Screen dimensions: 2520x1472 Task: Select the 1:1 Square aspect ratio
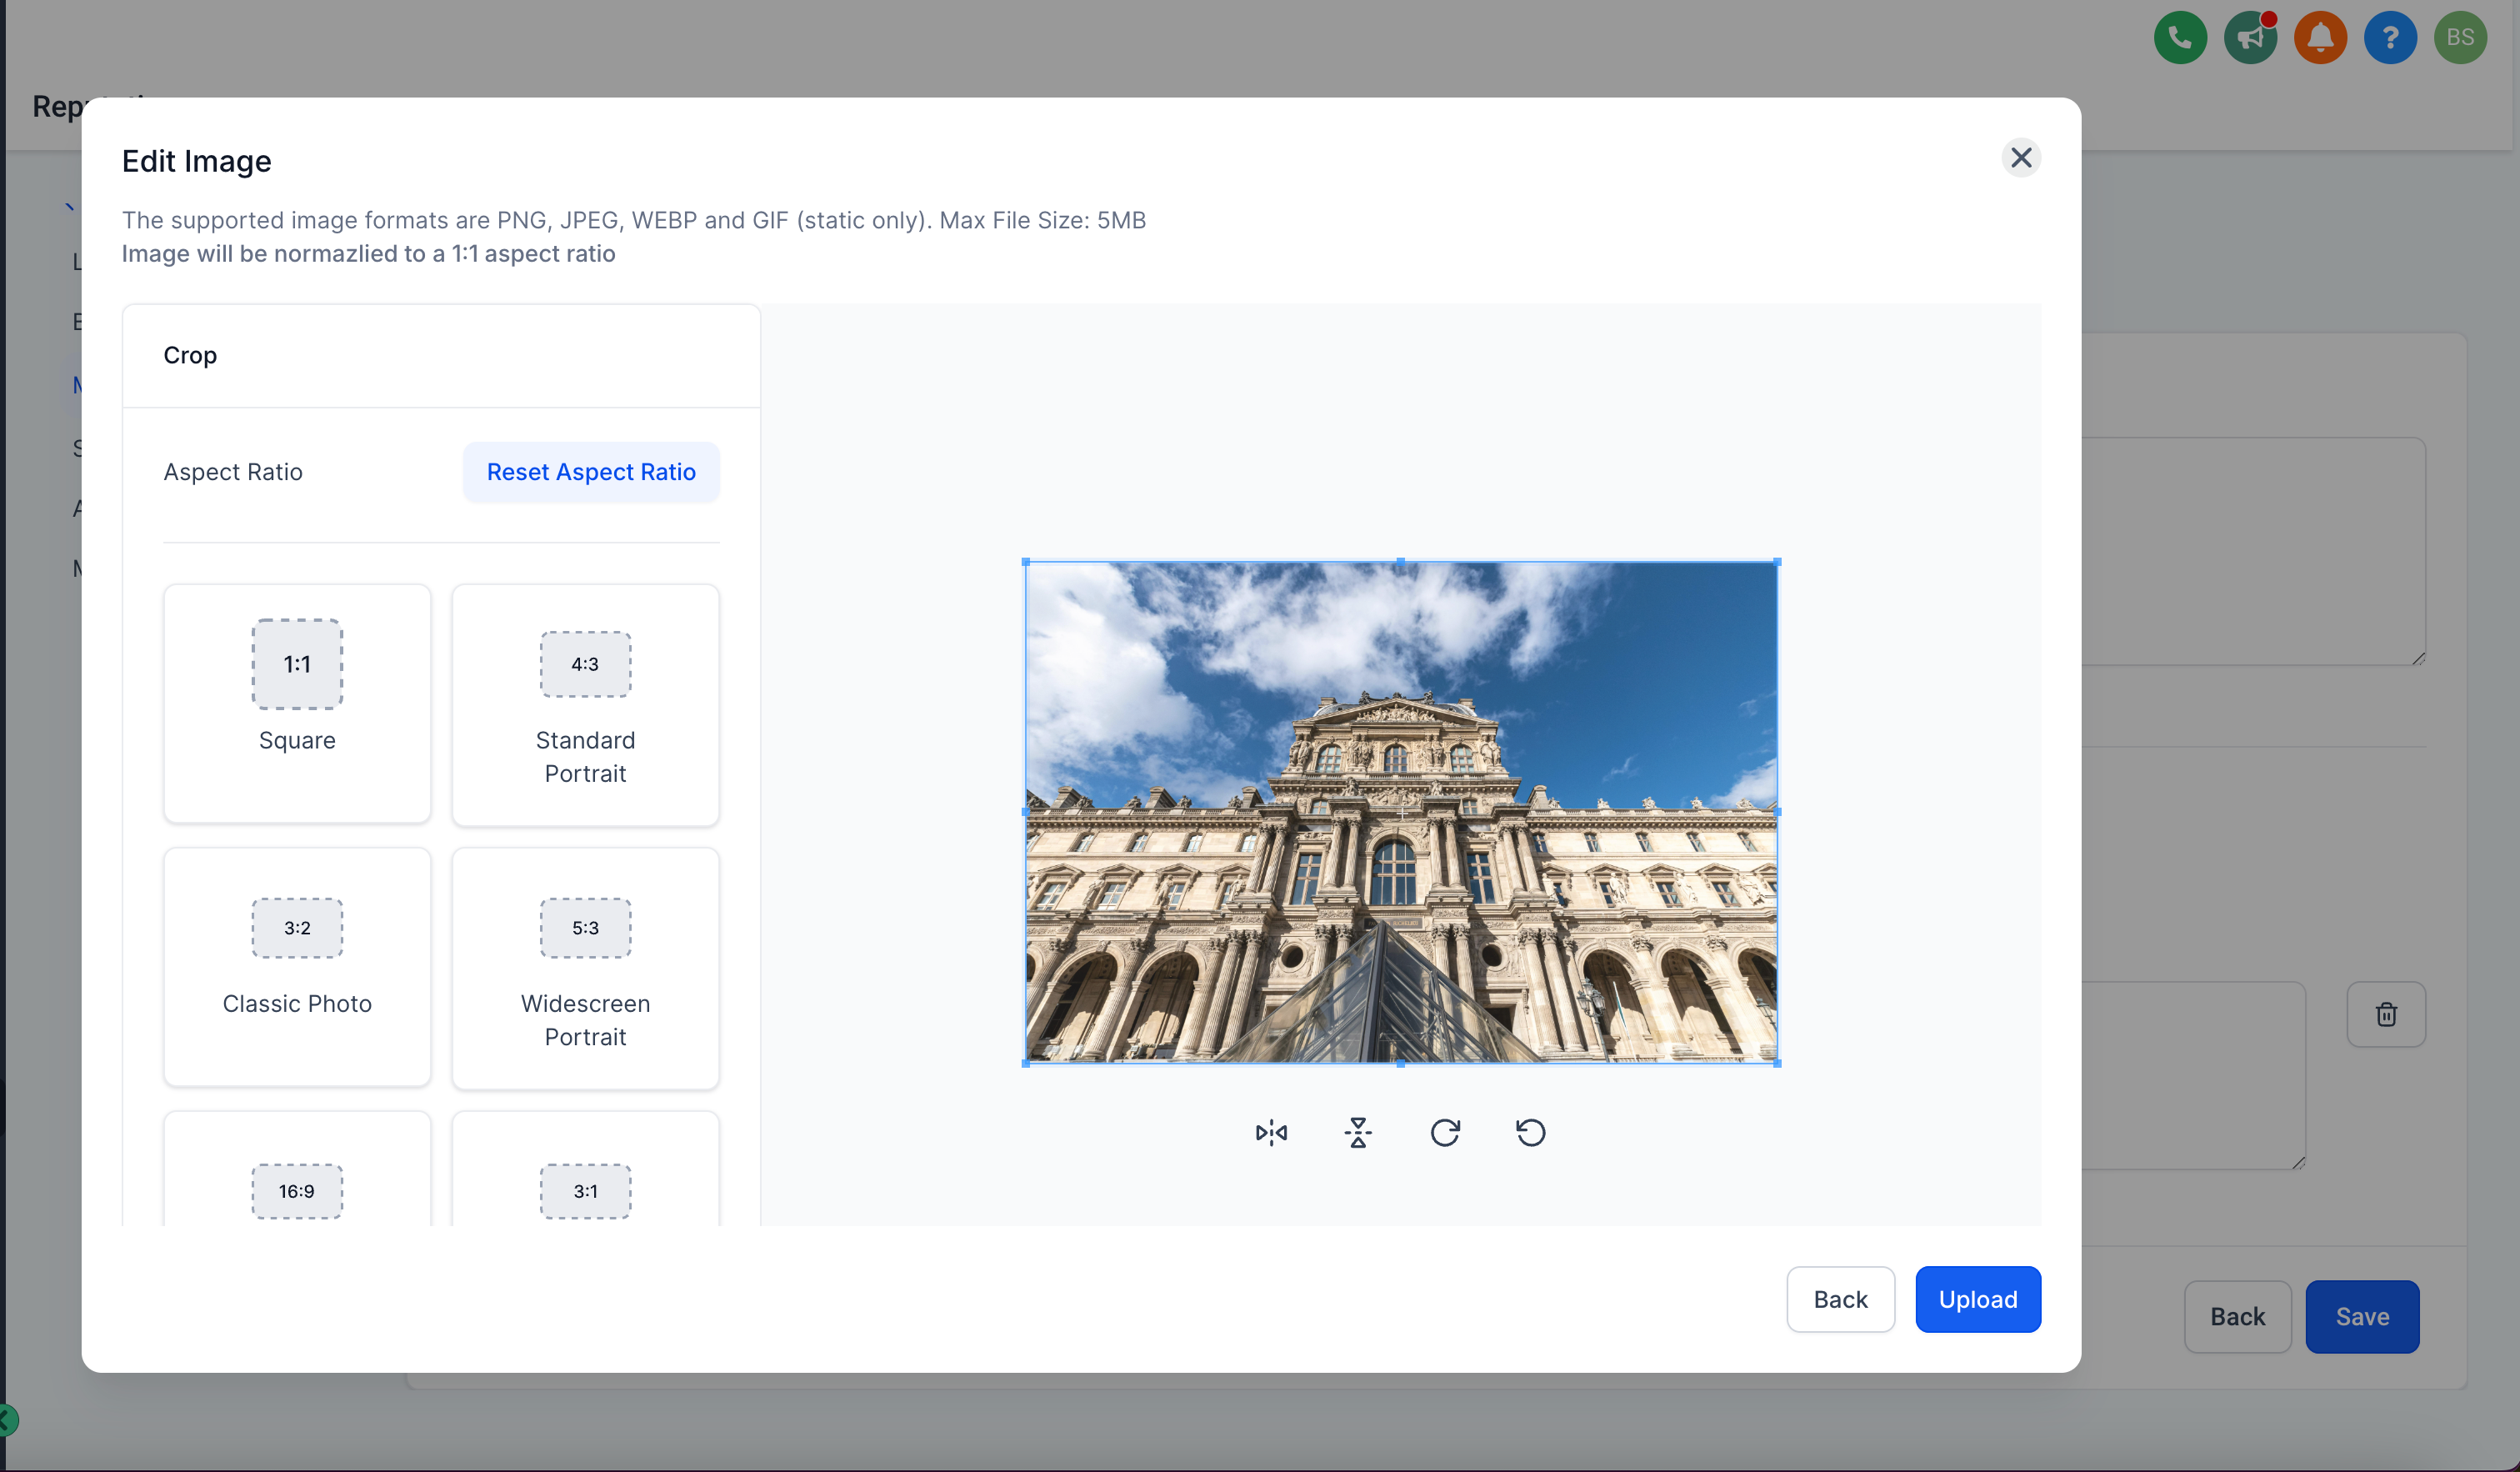(297, 703)
